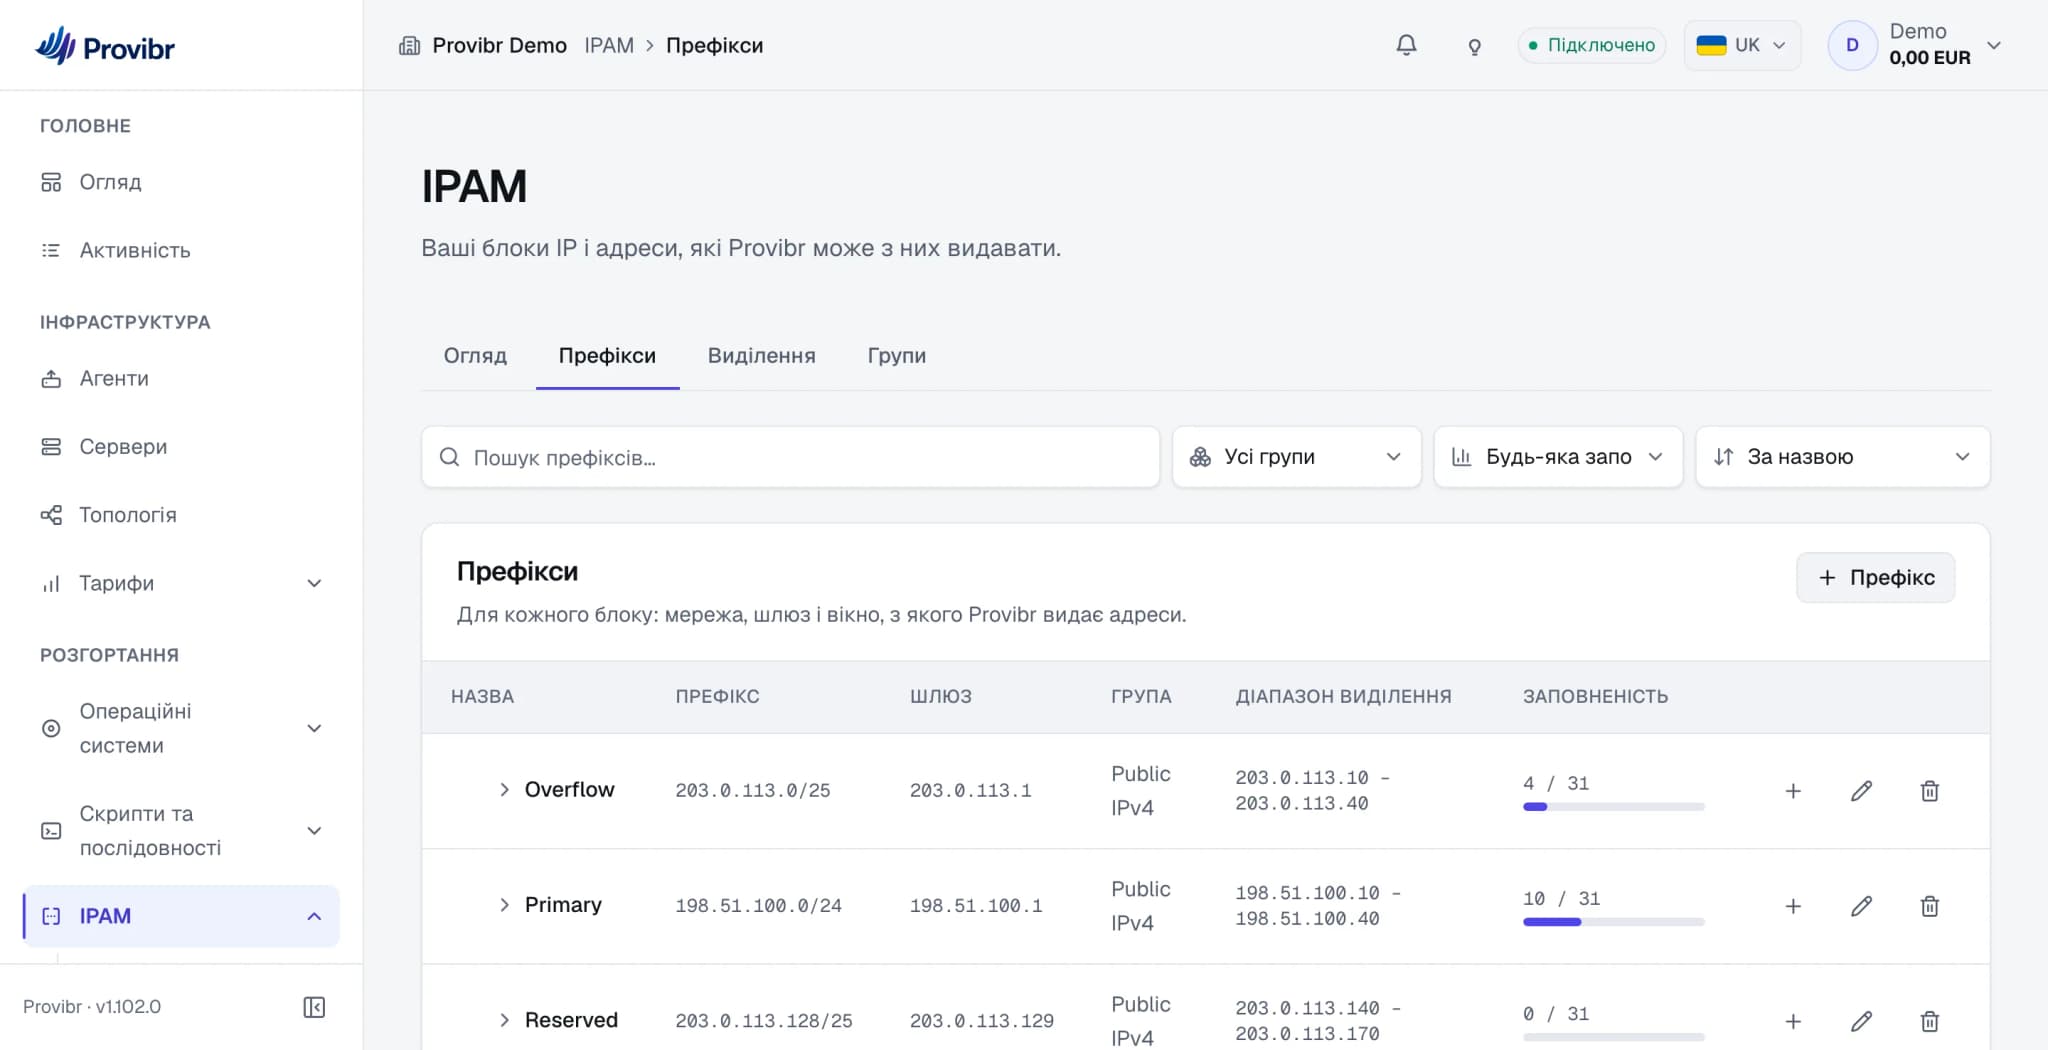Viewport: 2048px width, 1050px height.
Task: Open Агенти in the sidebar
Action: click(x=181, y=378)
